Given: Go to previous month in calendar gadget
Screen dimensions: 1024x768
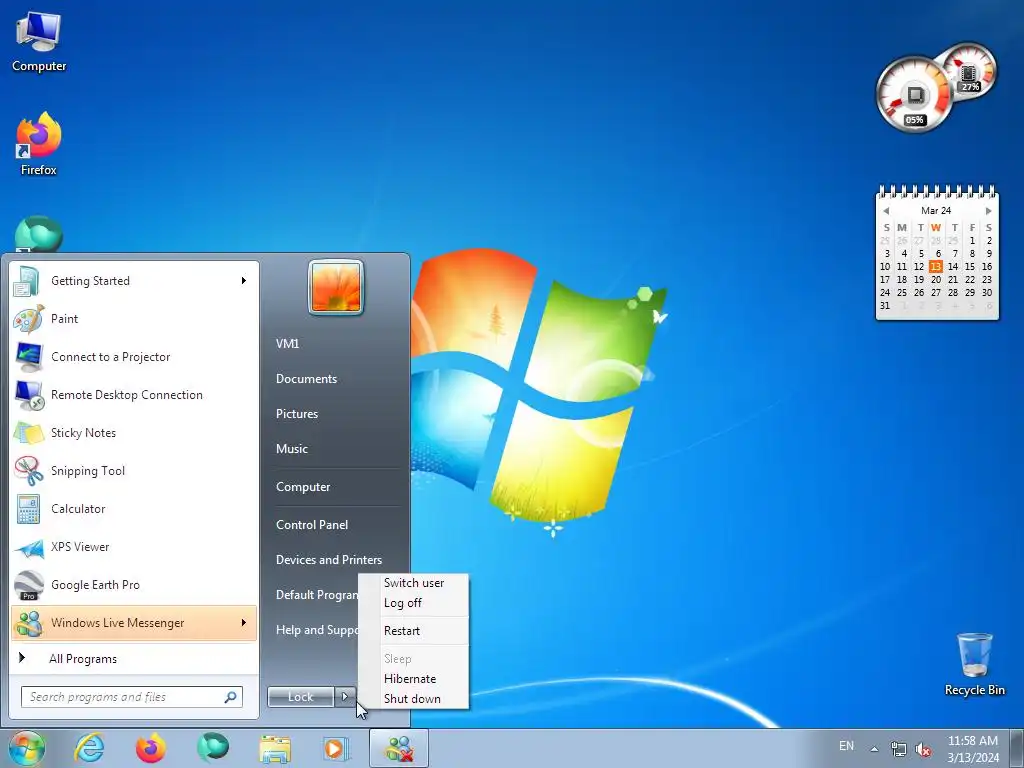Looking at the screenshot, I should [x=886, y=211].
